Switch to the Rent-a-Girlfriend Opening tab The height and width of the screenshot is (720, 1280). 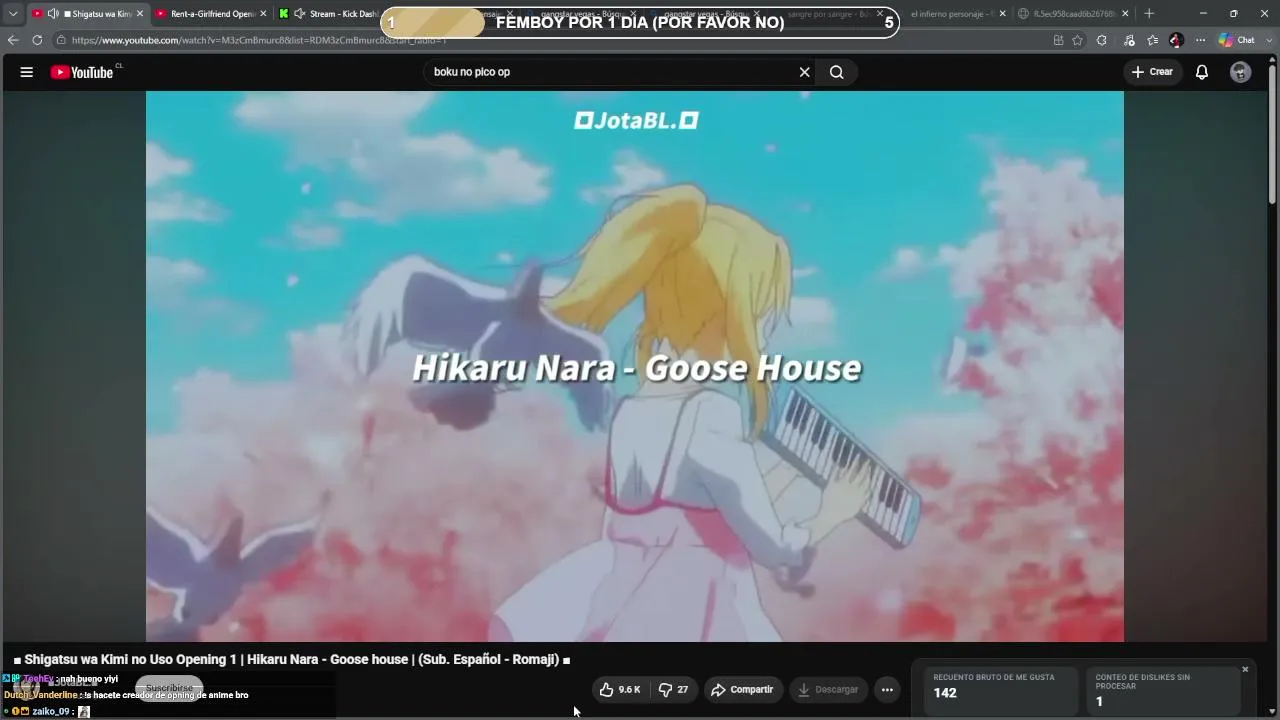212,14
